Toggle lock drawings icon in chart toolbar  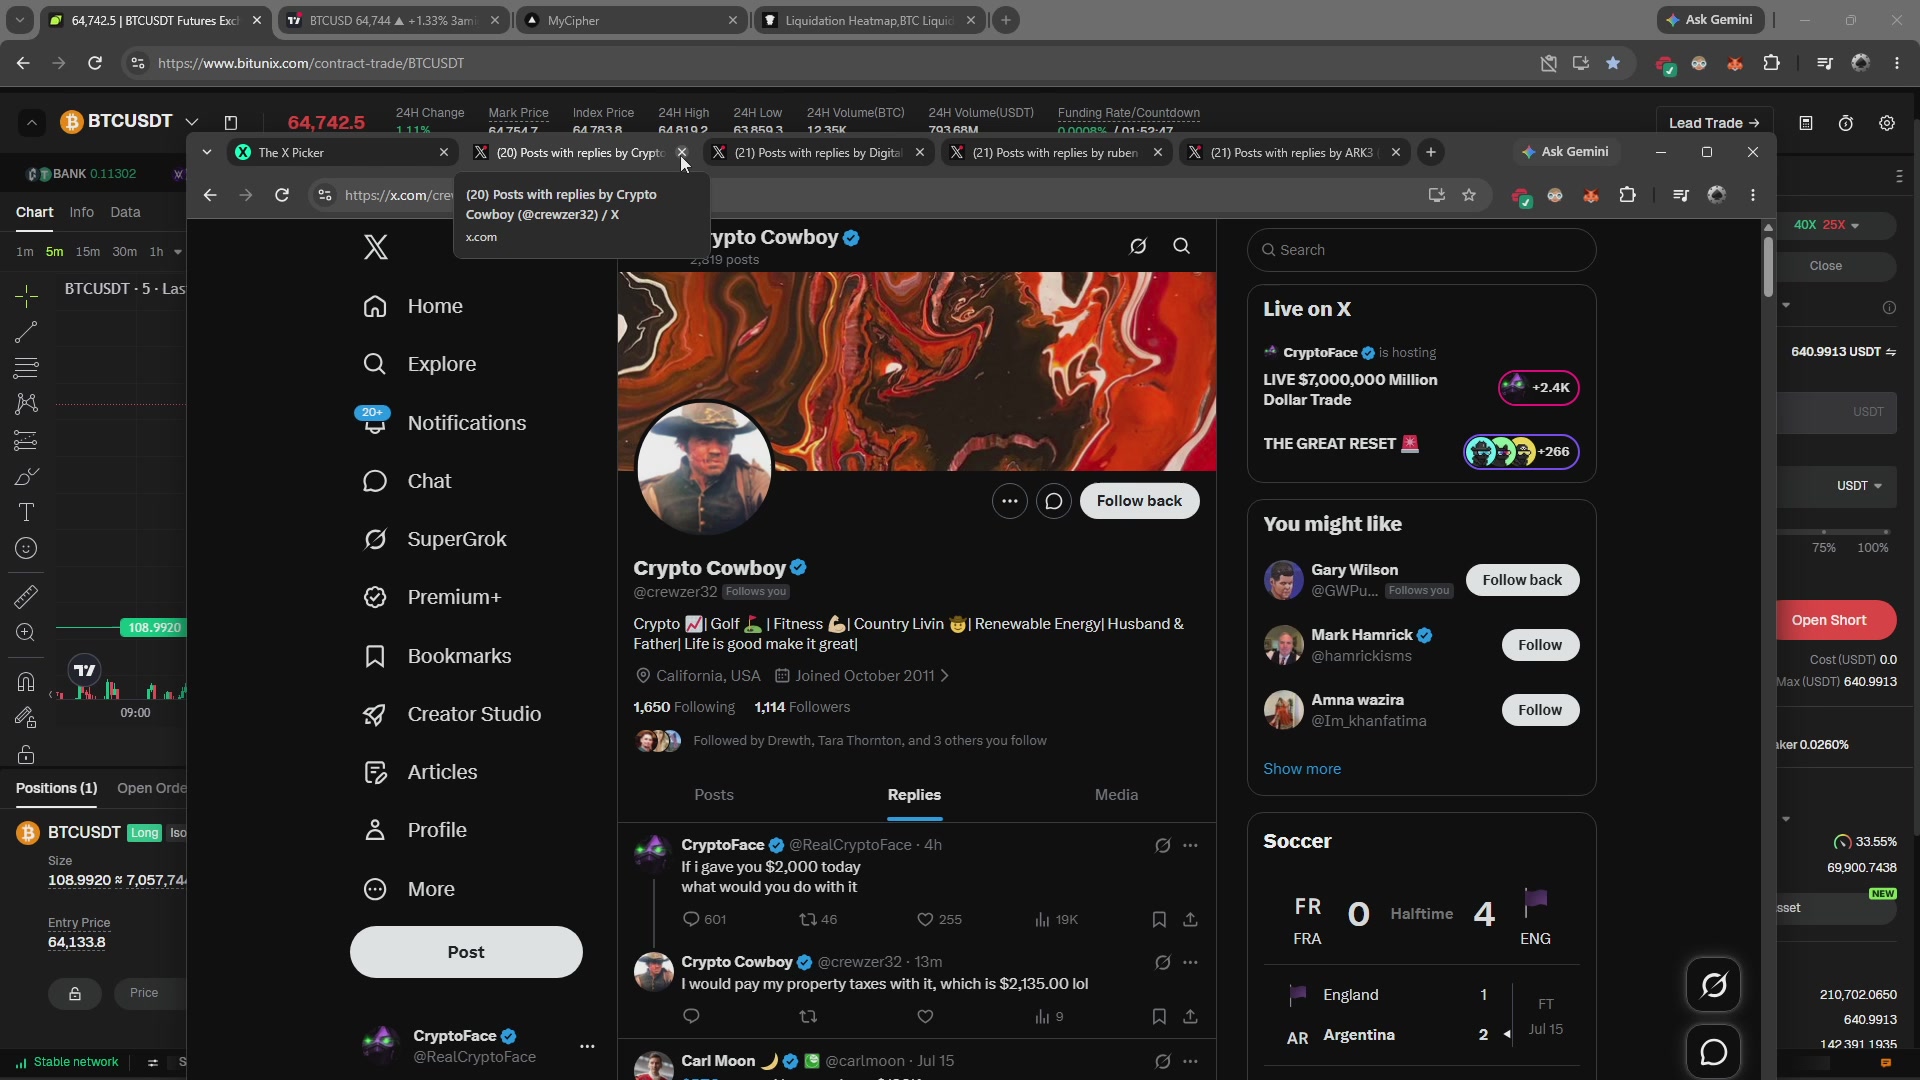click(26, 755)
